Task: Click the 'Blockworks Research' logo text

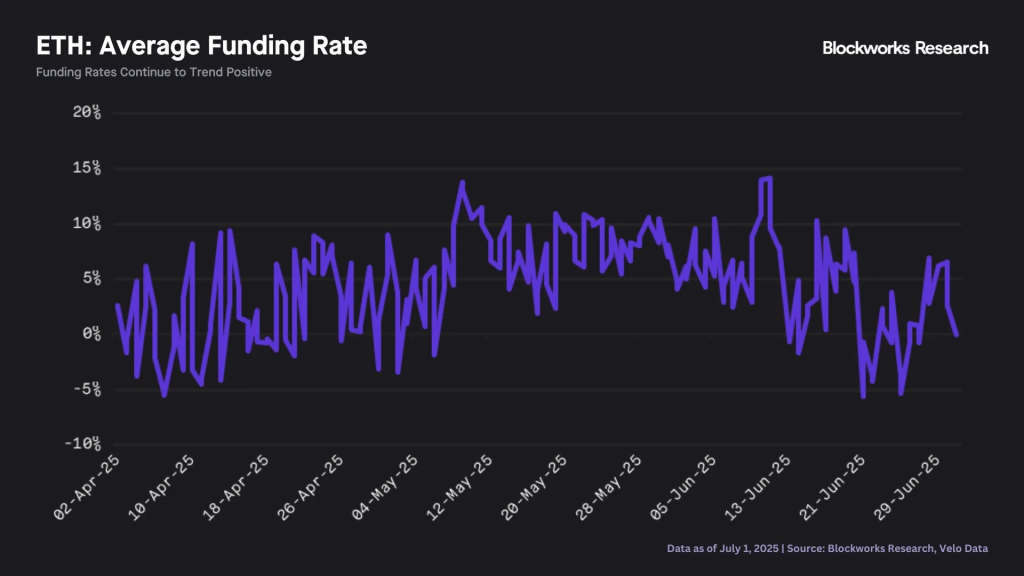Action: tap(905, 48)
